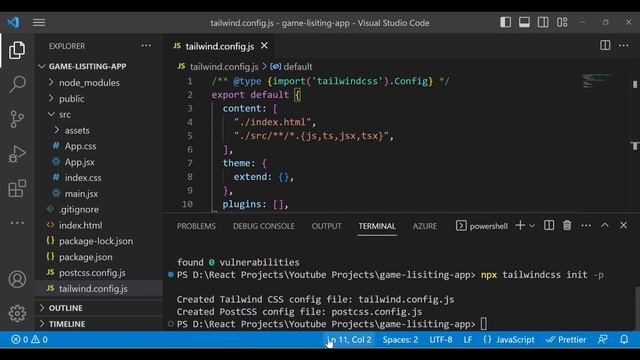Open editor More Actions ellipsis
The image size is (640, 360).
[x=624, y=45]
